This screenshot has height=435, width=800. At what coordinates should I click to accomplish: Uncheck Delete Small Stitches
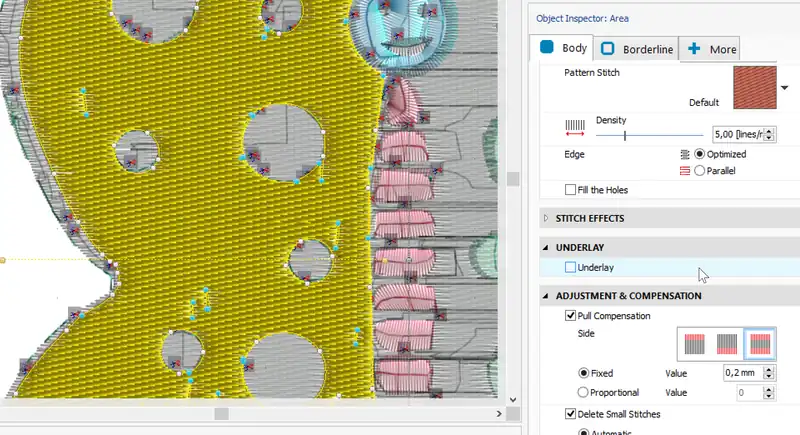570,414
